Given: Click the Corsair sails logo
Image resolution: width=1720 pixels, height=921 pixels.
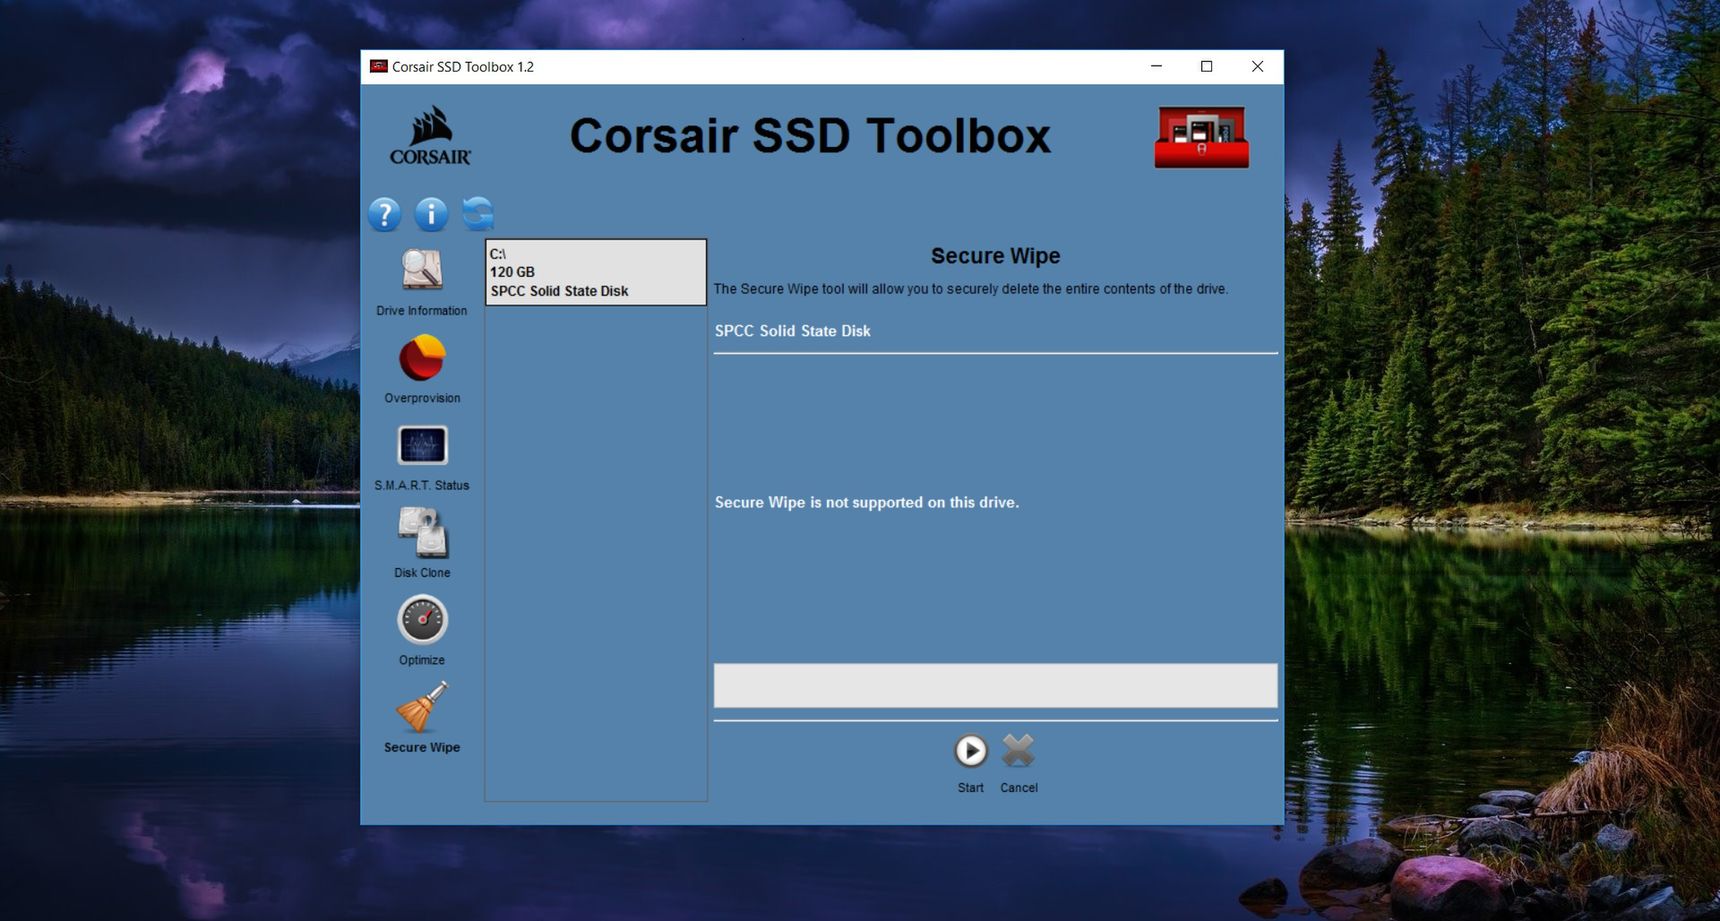Looking at the screenshot, I should tap(430, 135).
